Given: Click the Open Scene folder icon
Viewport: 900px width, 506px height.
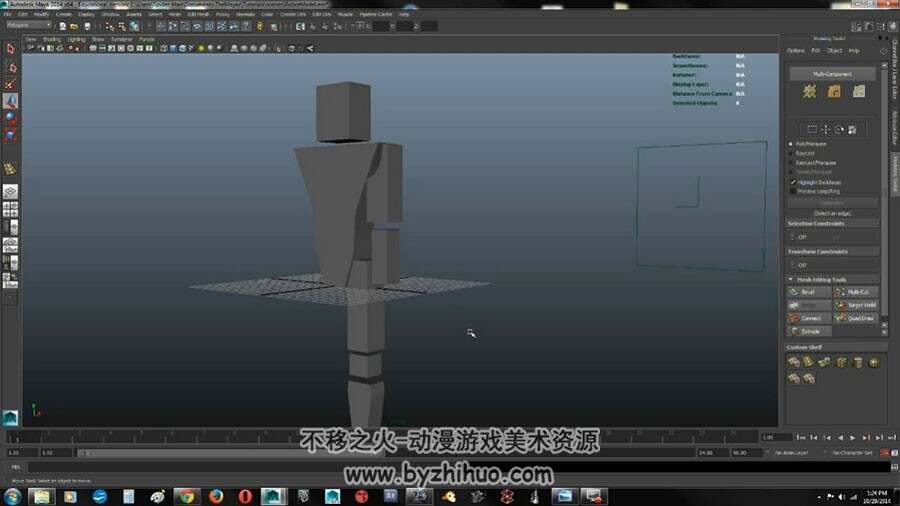Looking at the screenshot, I should 74,26.
